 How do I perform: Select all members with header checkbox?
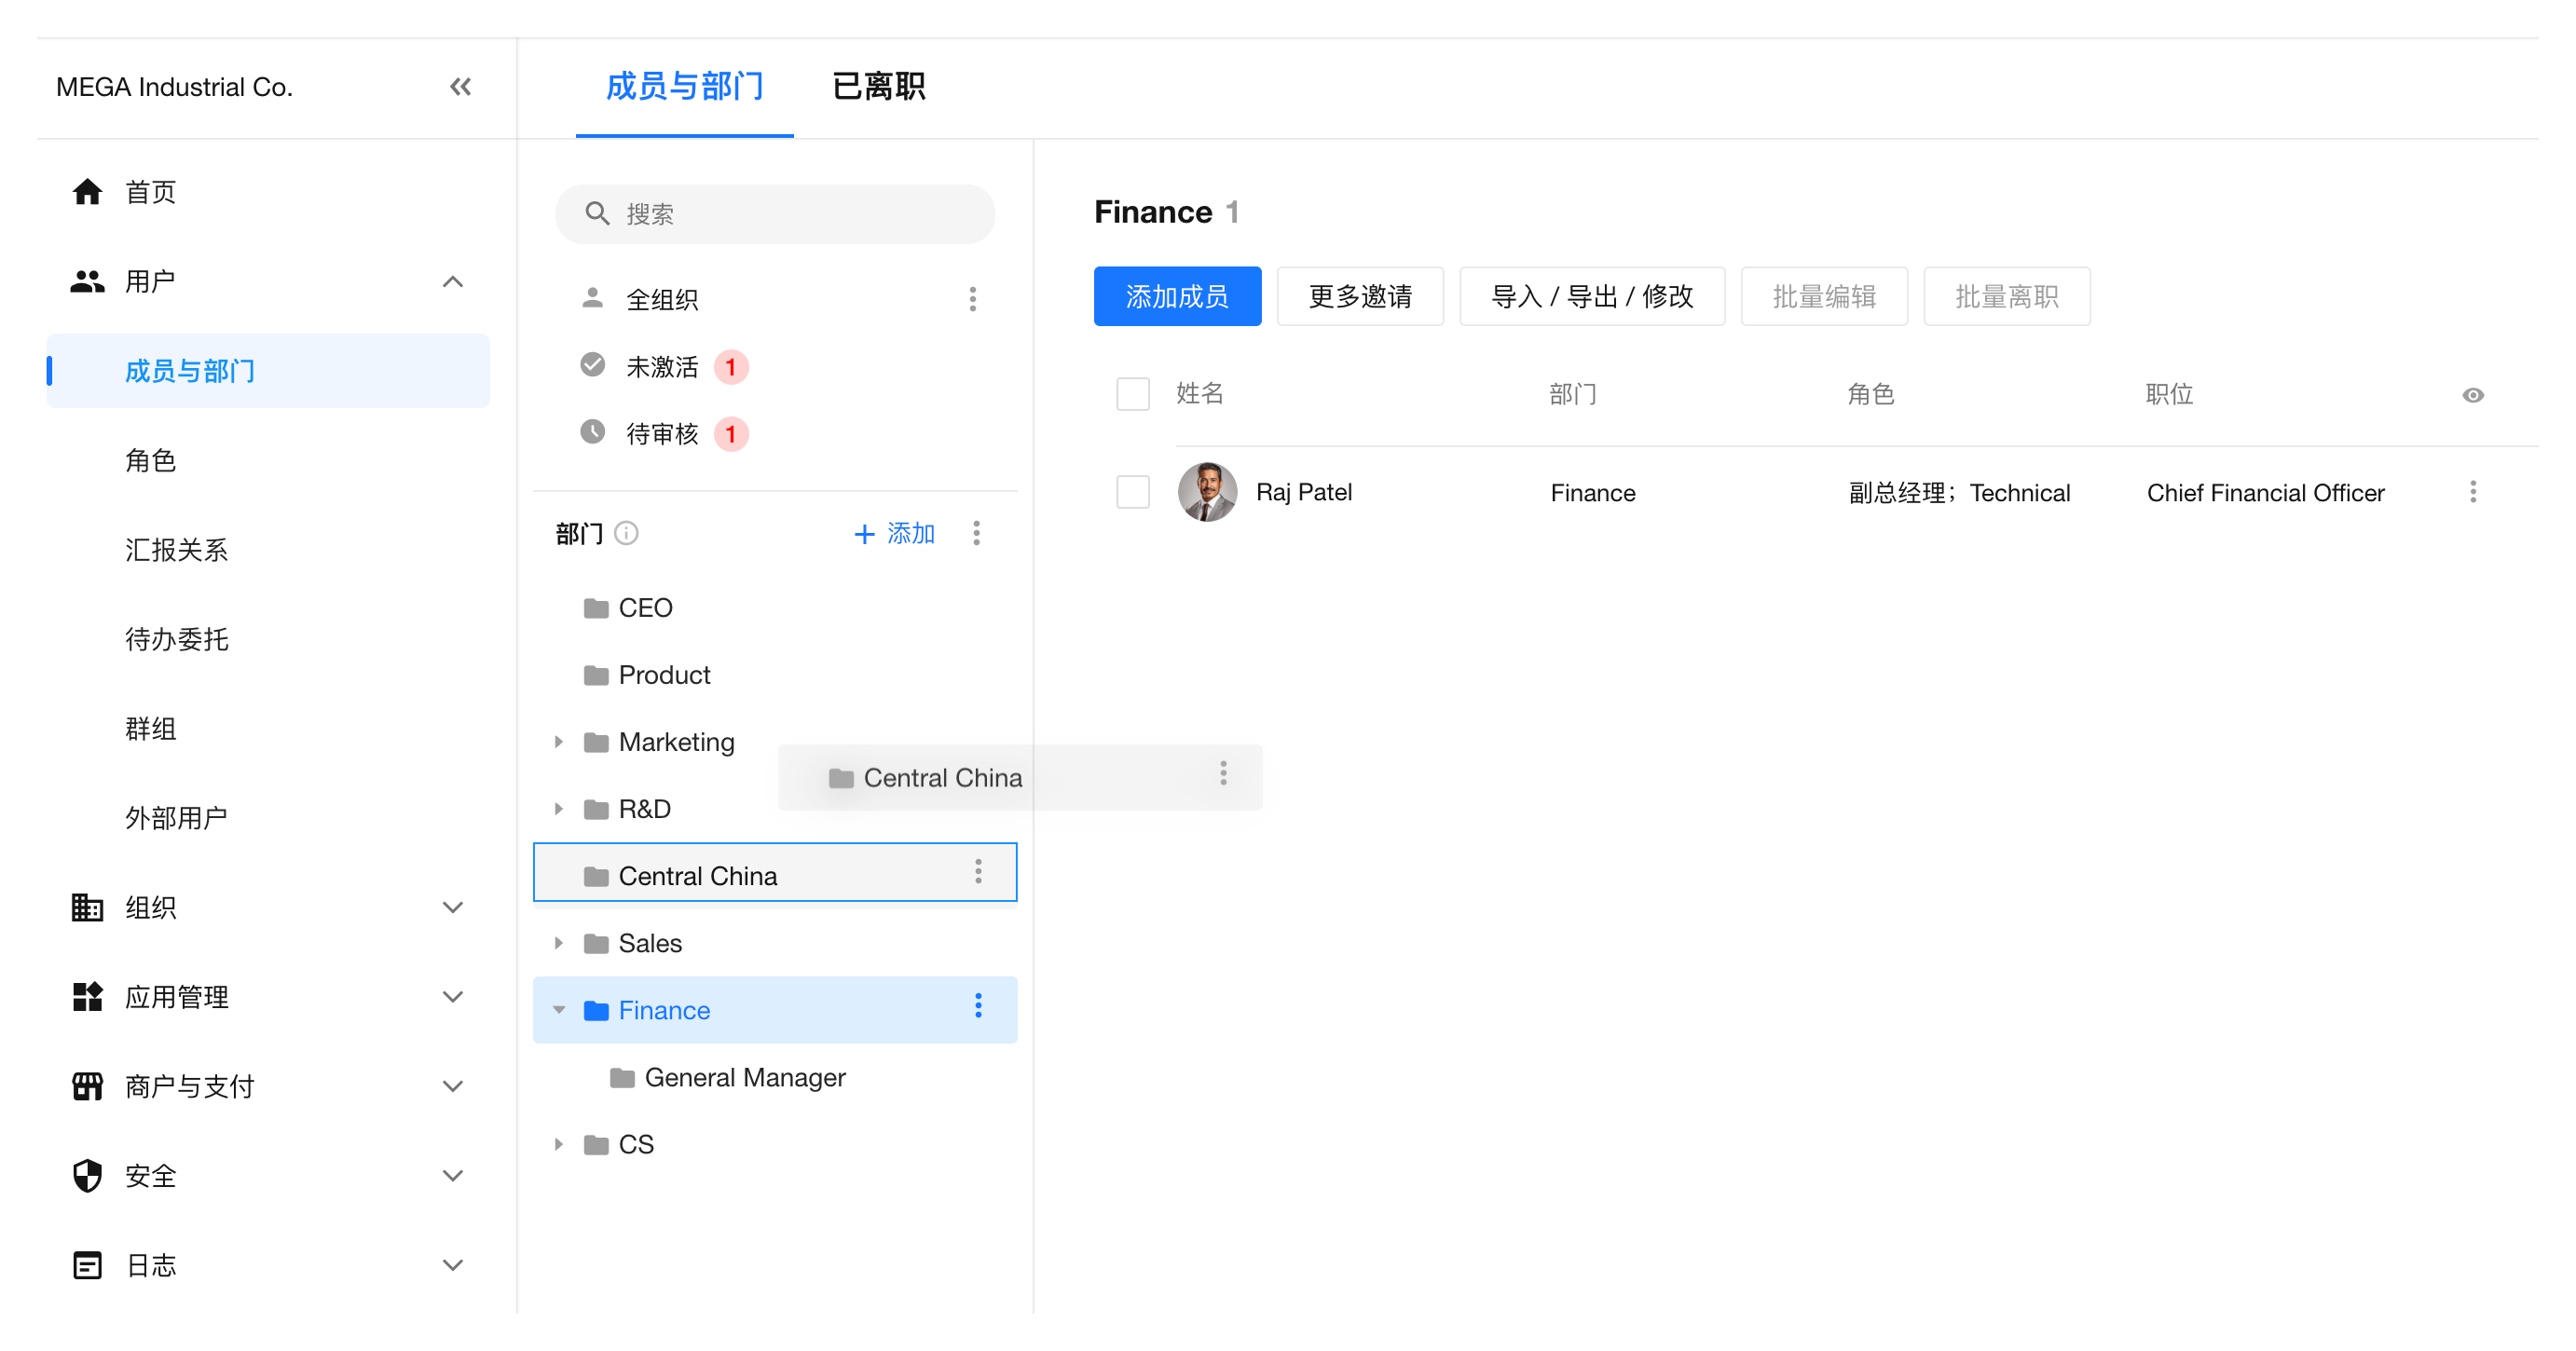[x=1132, y=394]
